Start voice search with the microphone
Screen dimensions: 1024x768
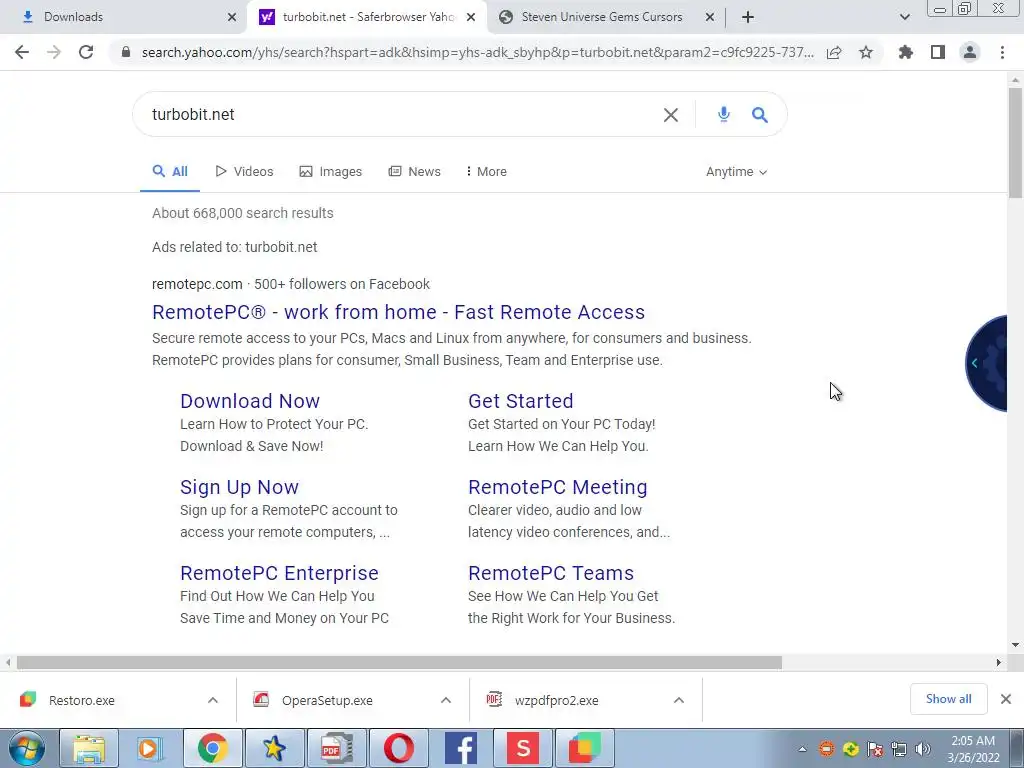click(x=724, y=114)
